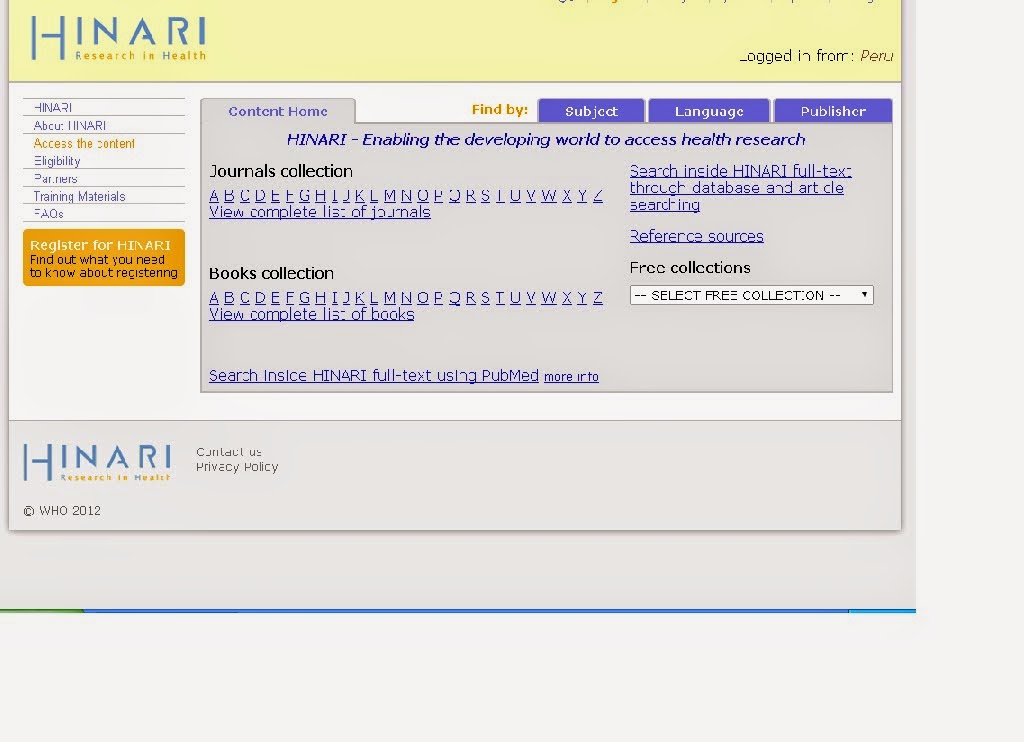The width and height of the screenshot is (1024, 742).
Task: Open the Free collections dropdown
Action: point(750,294)
